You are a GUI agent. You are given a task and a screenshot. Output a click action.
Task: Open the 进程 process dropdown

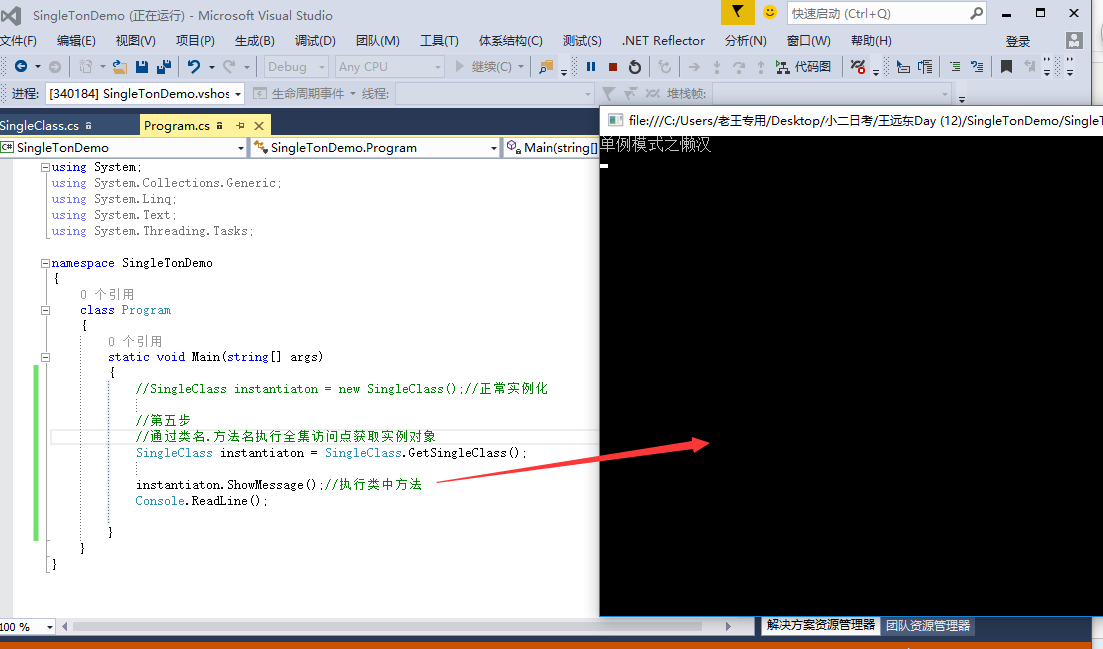145,94
